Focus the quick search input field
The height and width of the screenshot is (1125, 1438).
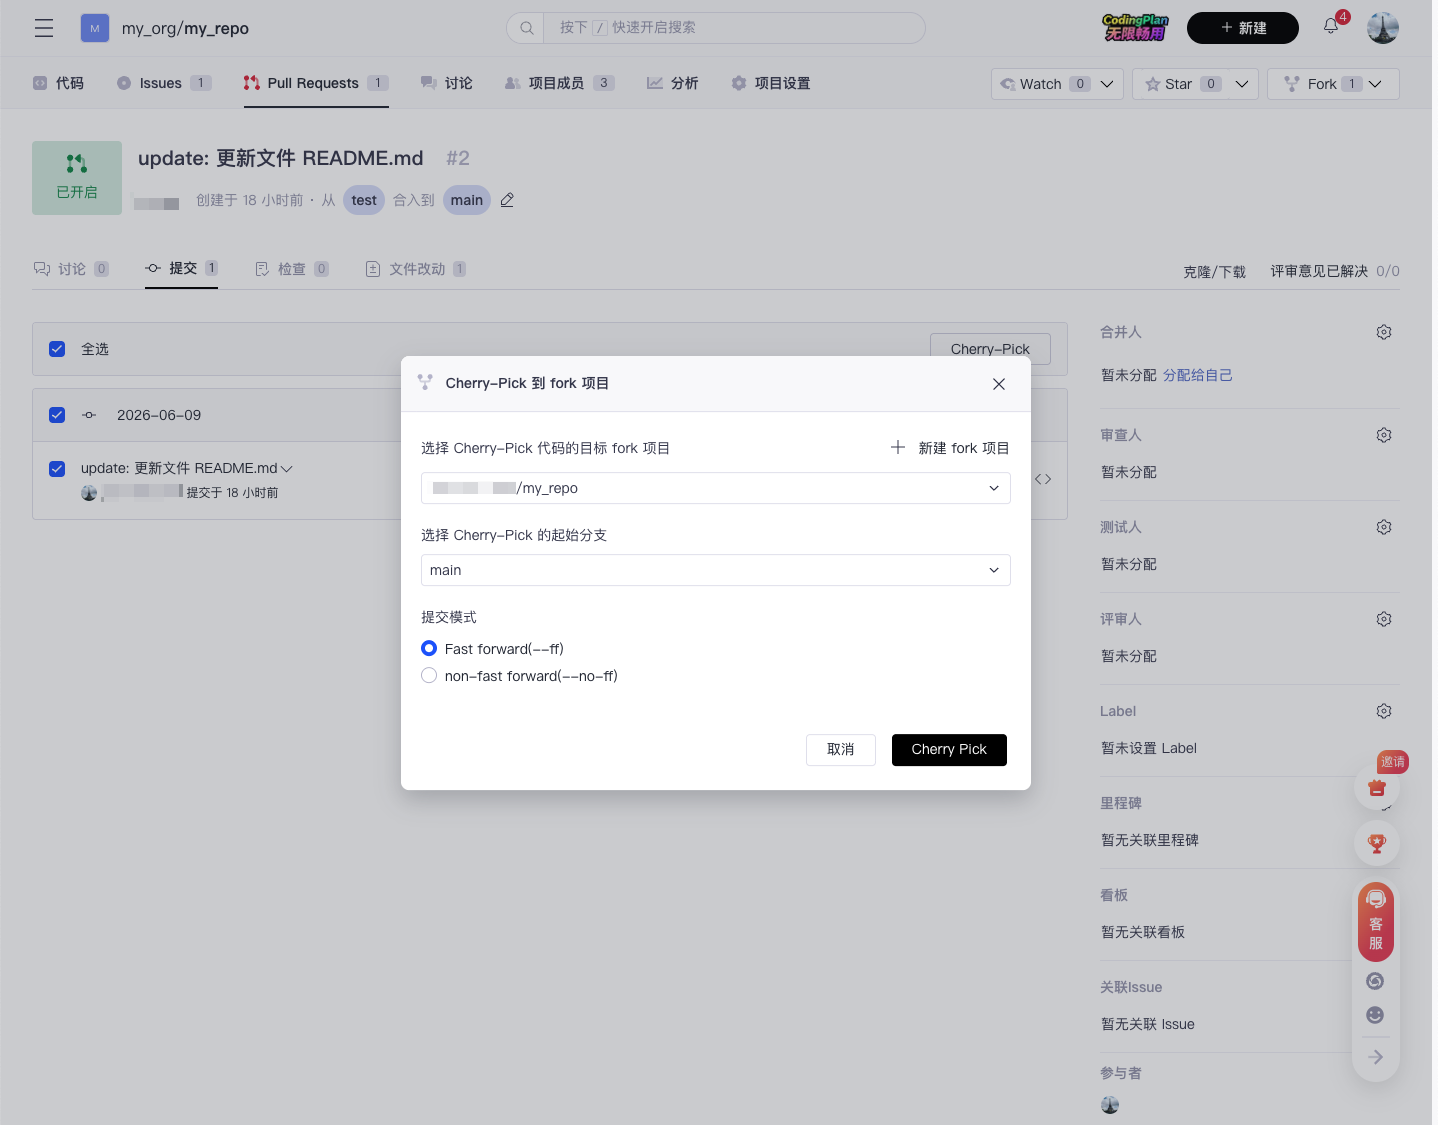pyautogui.click(x=734, y=28)
